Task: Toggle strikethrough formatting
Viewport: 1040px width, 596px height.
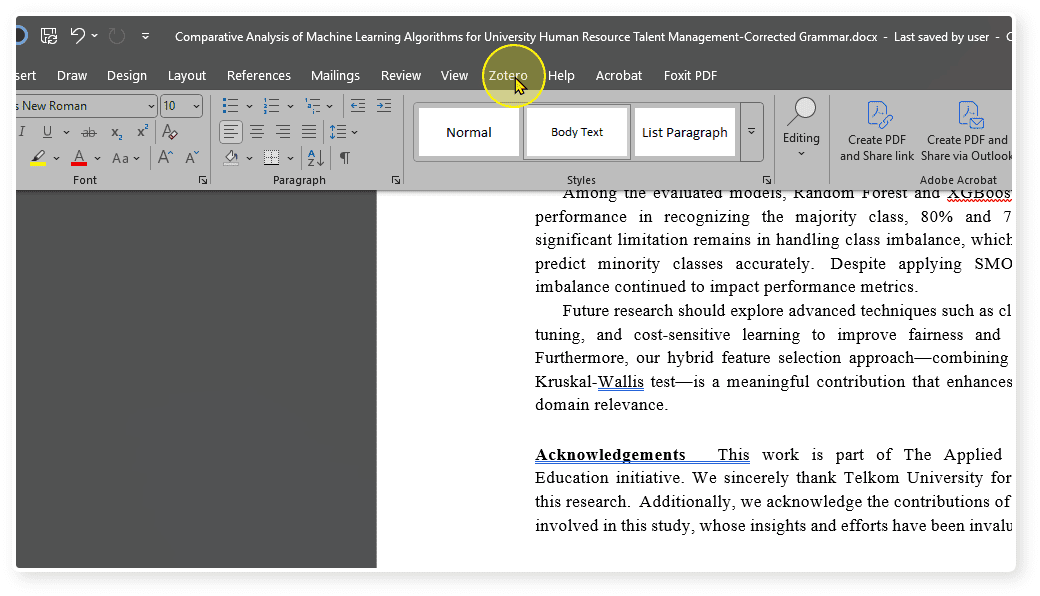Action: click(x=89, y=133)
